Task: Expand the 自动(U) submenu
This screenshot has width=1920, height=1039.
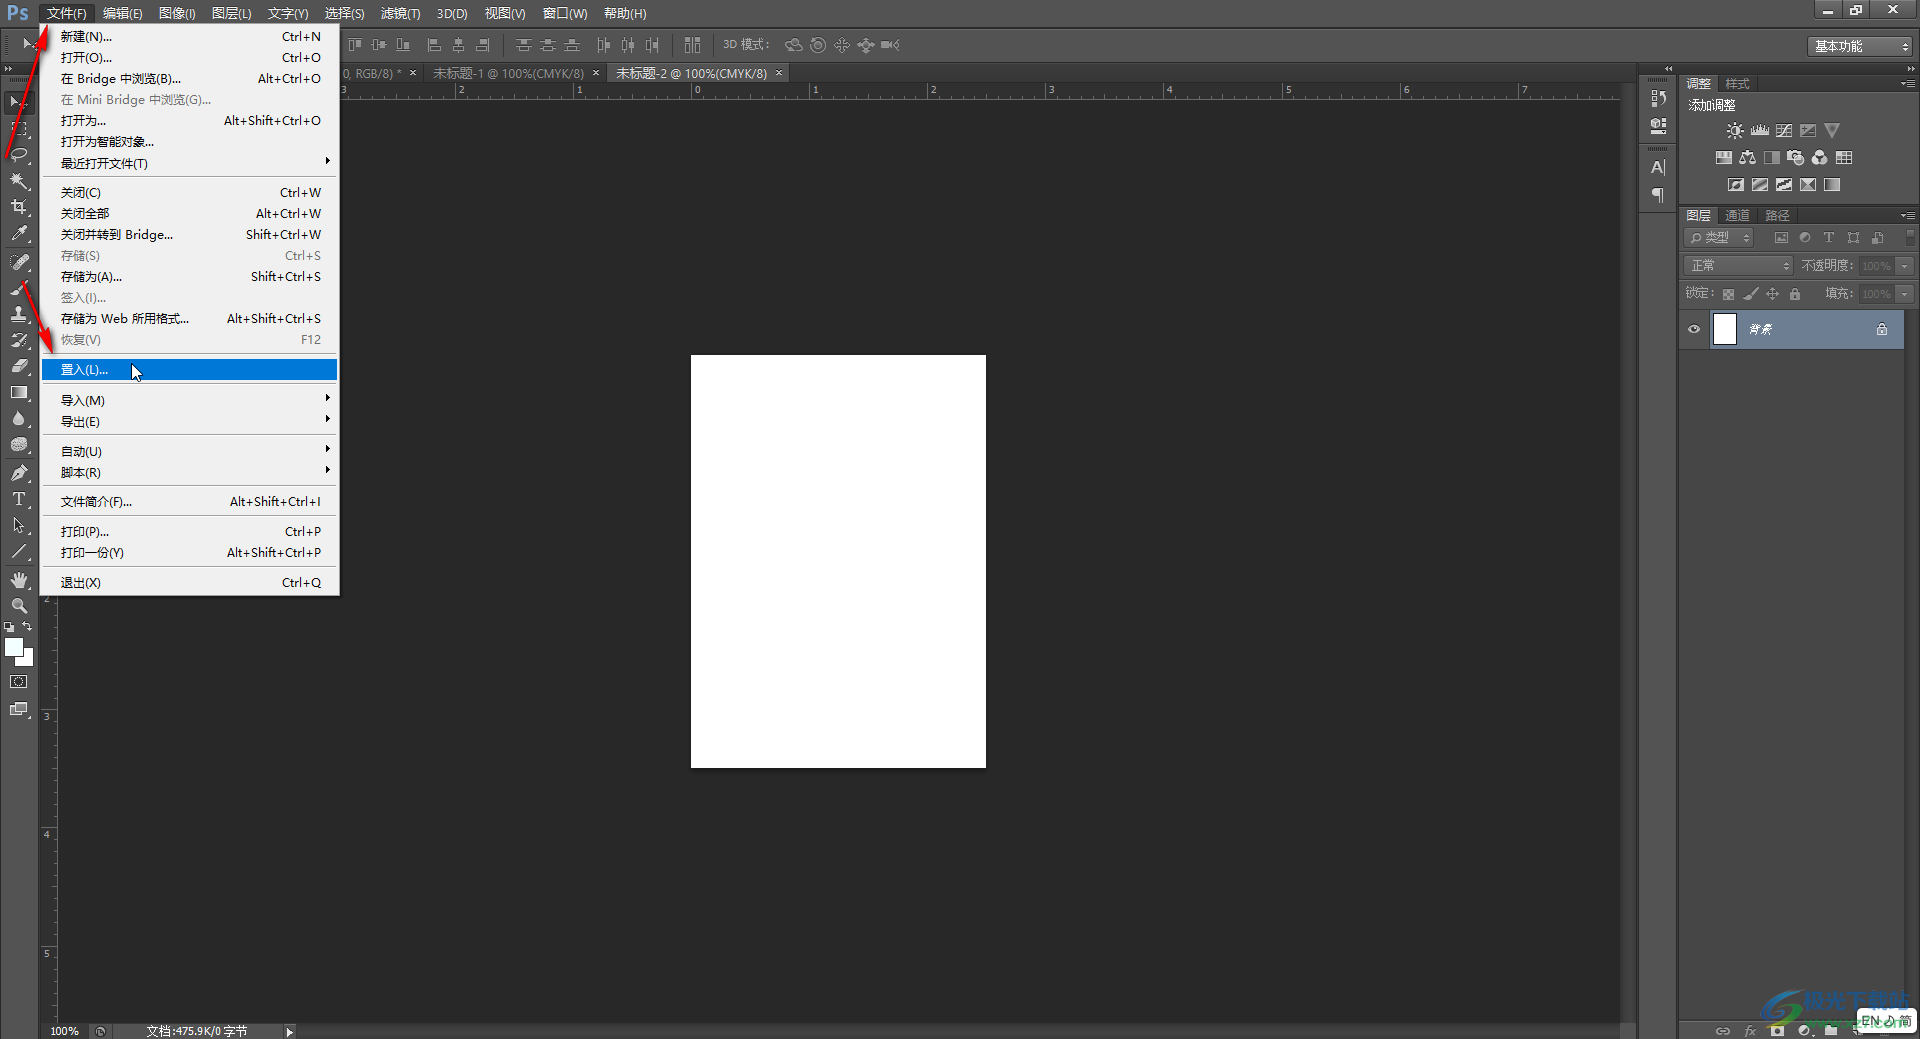Action: [190, 451]
